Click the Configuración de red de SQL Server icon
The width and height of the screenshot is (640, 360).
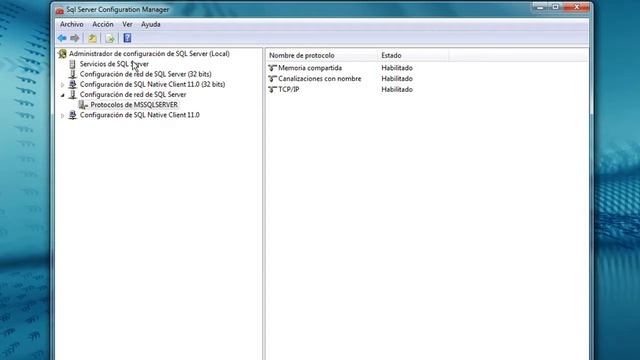[73, 95]
